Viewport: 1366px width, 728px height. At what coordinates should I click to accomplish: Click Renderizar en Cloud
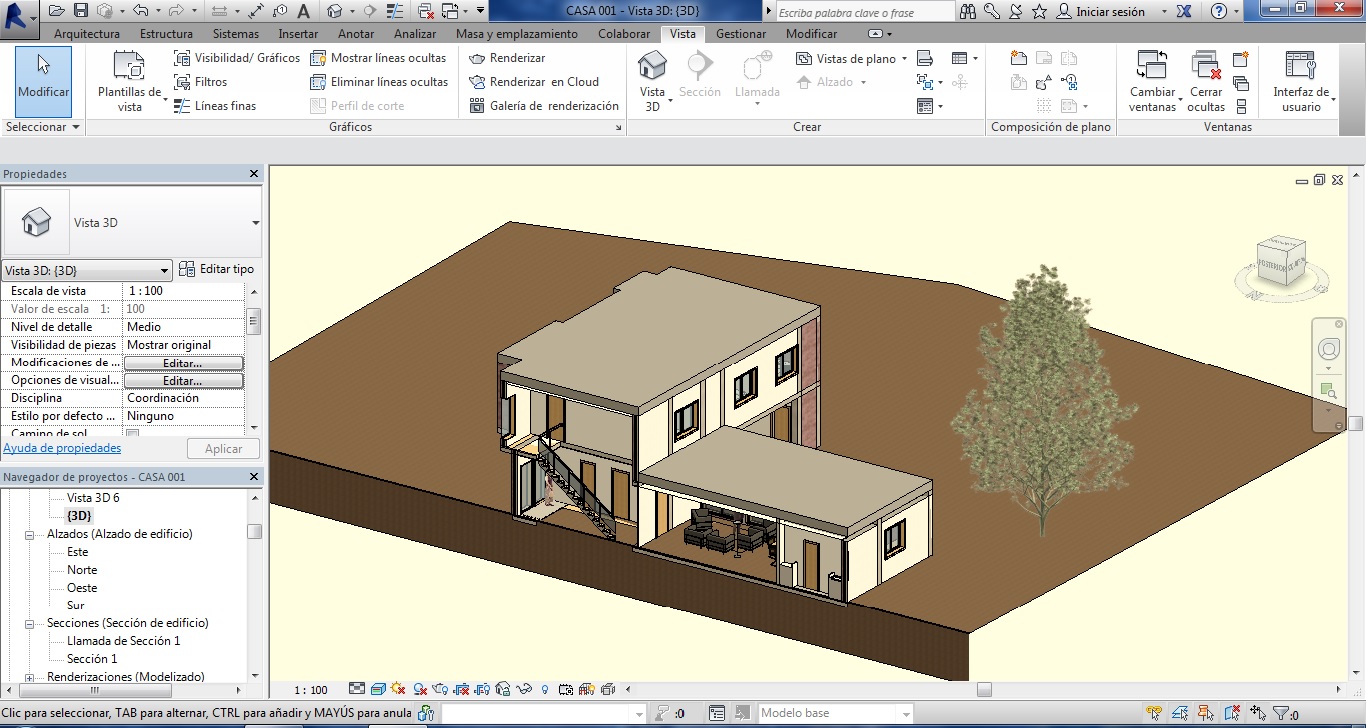point(534,82)
